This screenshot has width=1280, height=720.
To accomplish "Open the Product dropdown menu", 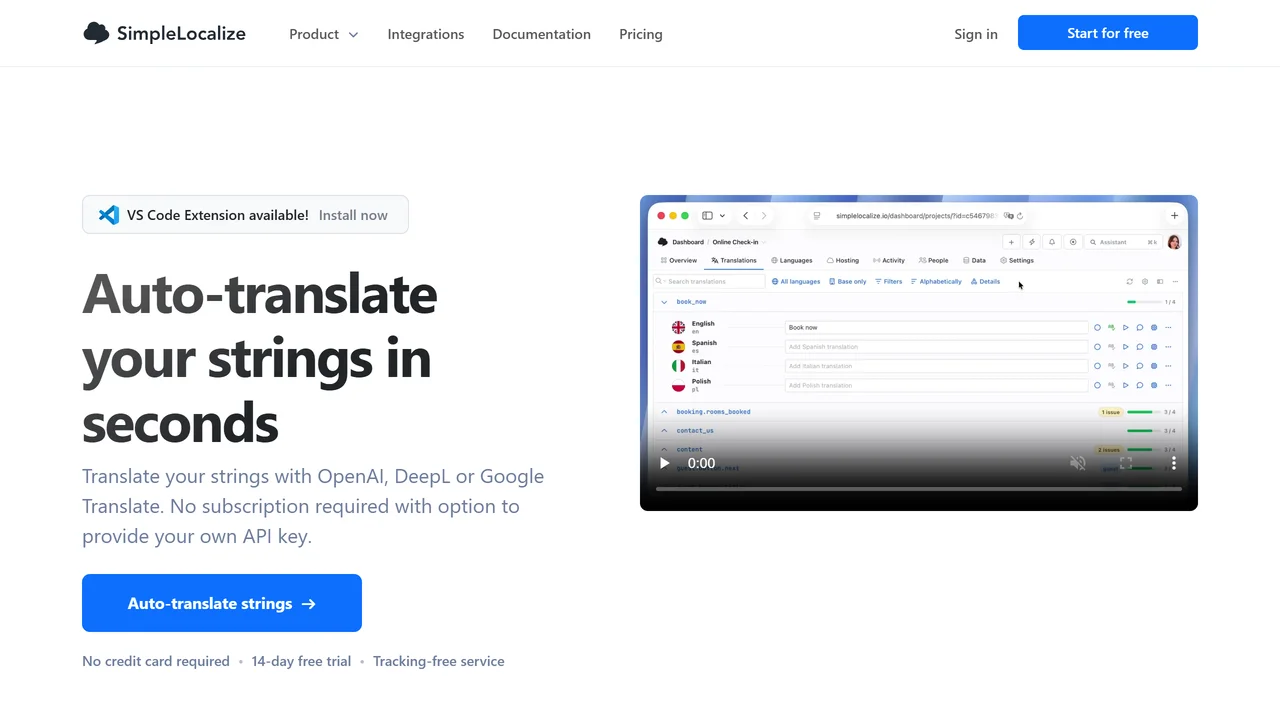I will tap(324, 34).
